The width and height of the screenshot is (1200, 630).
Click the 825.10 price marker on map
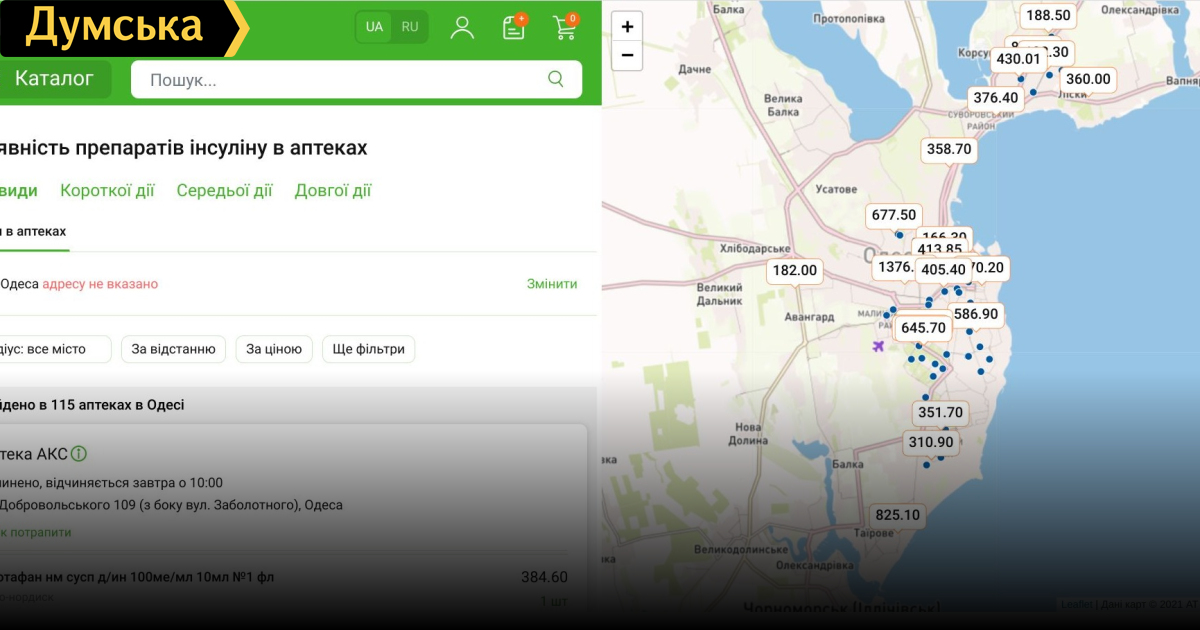[x=897, y=515]
